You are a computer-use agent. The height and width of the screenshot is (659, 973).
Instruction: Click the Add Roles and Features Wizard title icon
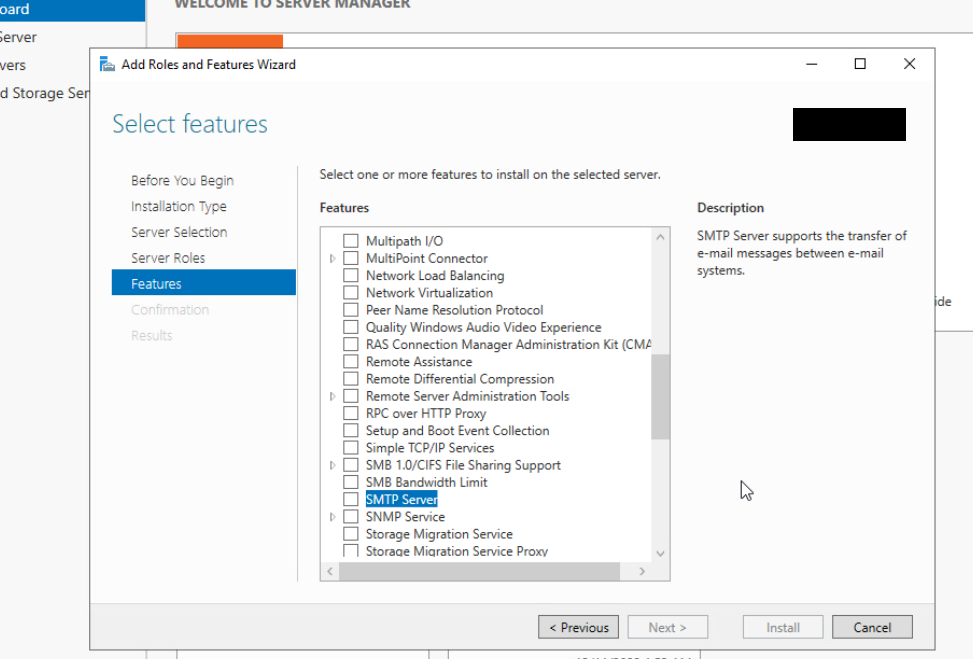tap(107, 65)
